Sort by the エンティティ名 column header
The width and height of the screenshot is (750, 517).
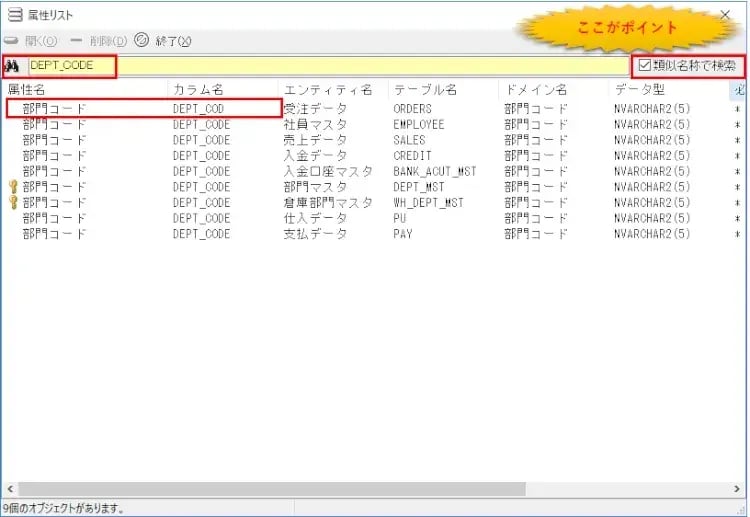point(327,90)
